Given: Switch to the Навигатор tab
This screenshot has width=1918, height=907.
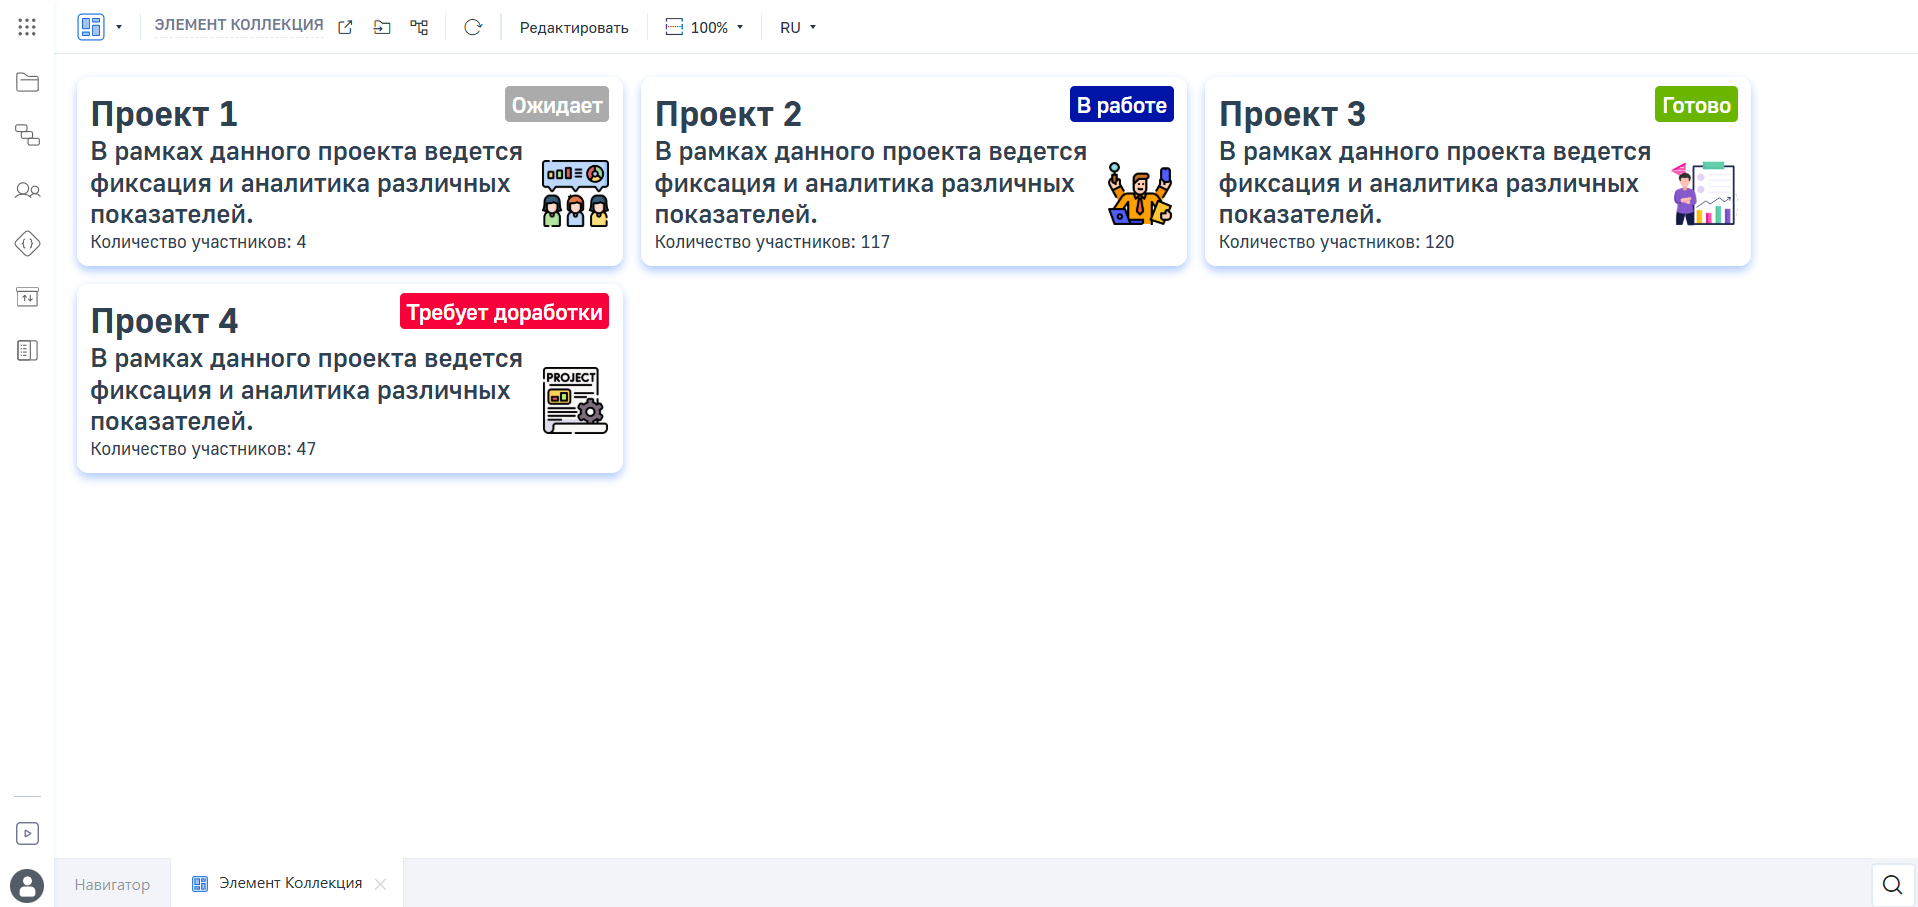Looking at the screenshot, I should pos(112,884).
